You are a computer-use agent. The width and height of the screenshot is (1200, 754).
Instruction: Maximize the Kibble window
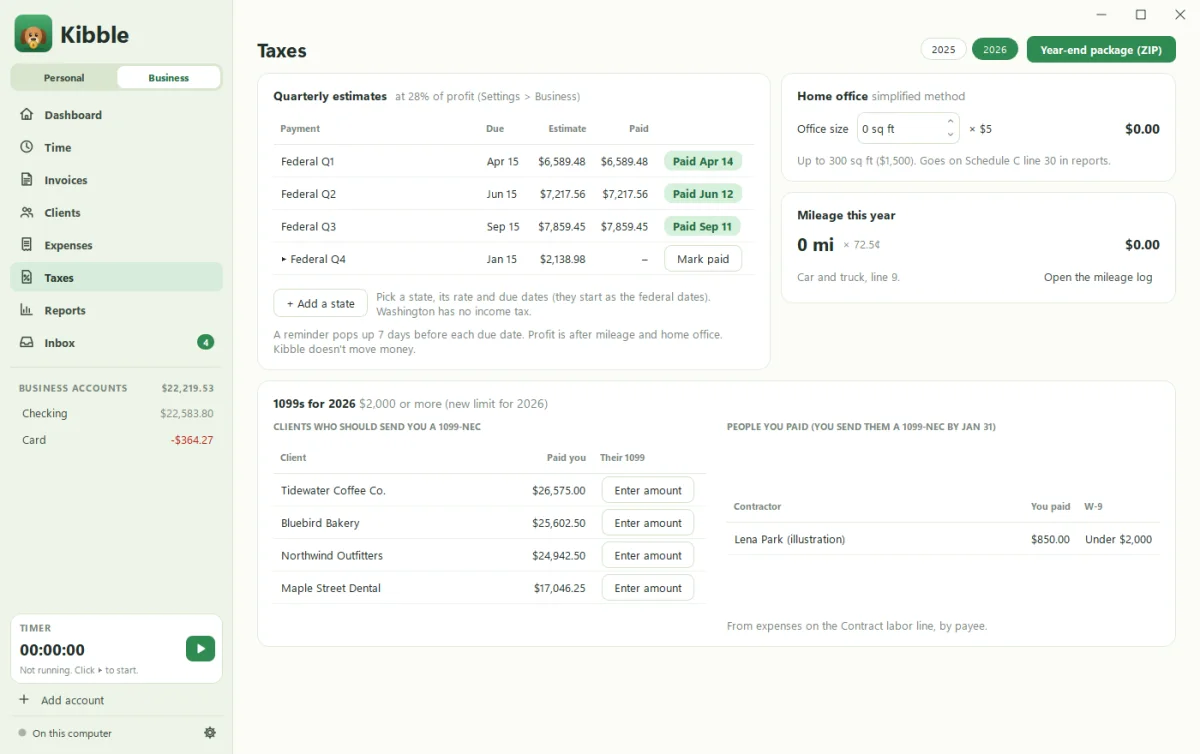pos(1140,15)
